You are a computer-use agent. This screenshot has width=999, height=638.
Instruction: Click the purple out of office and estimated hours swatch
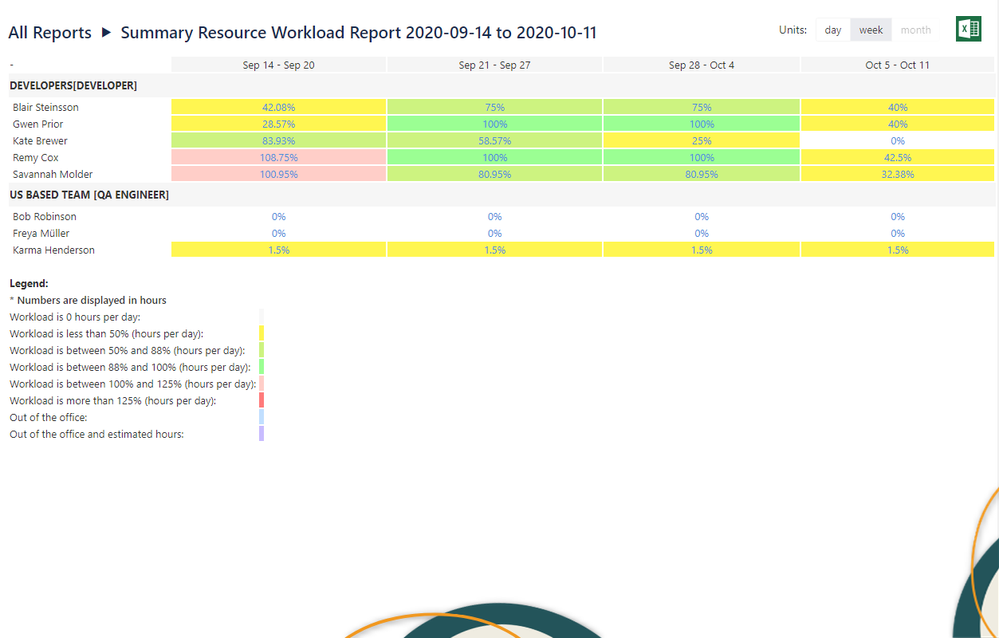261,434
